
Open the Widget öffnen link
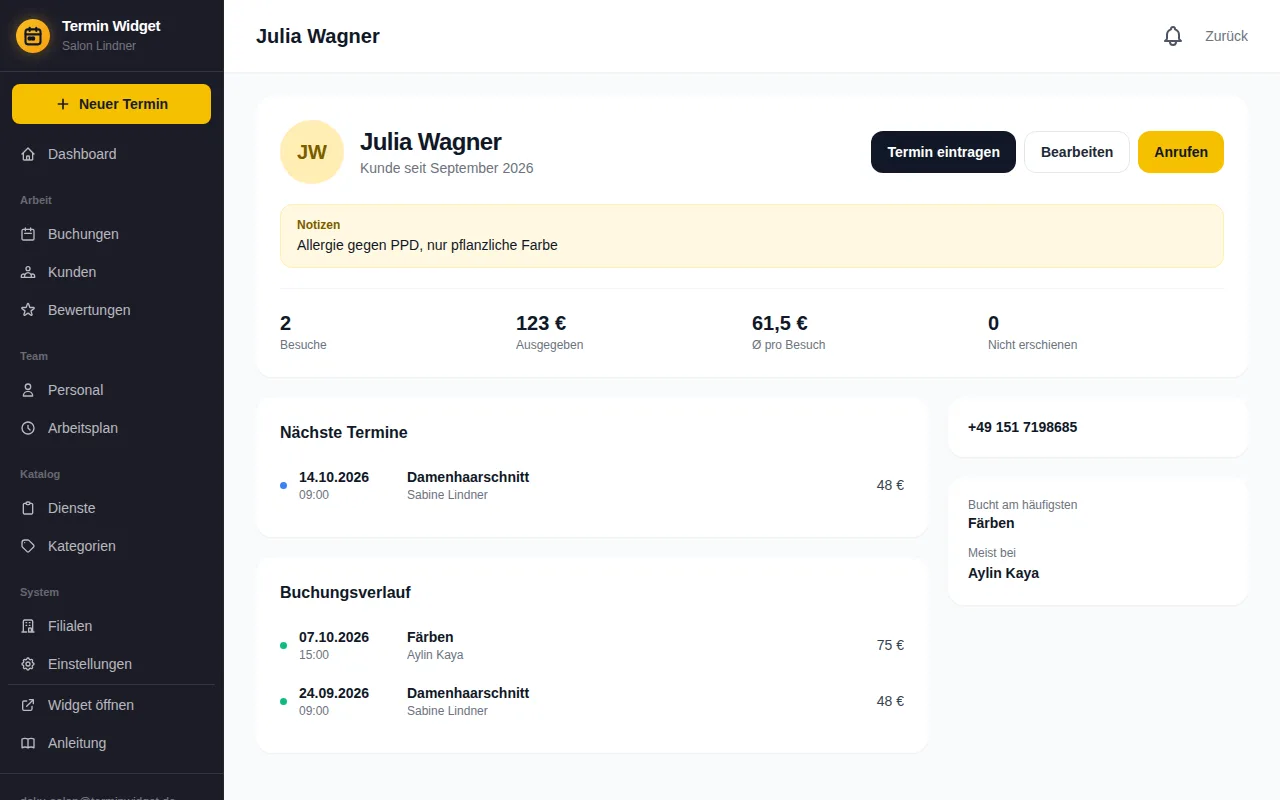point(111,705)
